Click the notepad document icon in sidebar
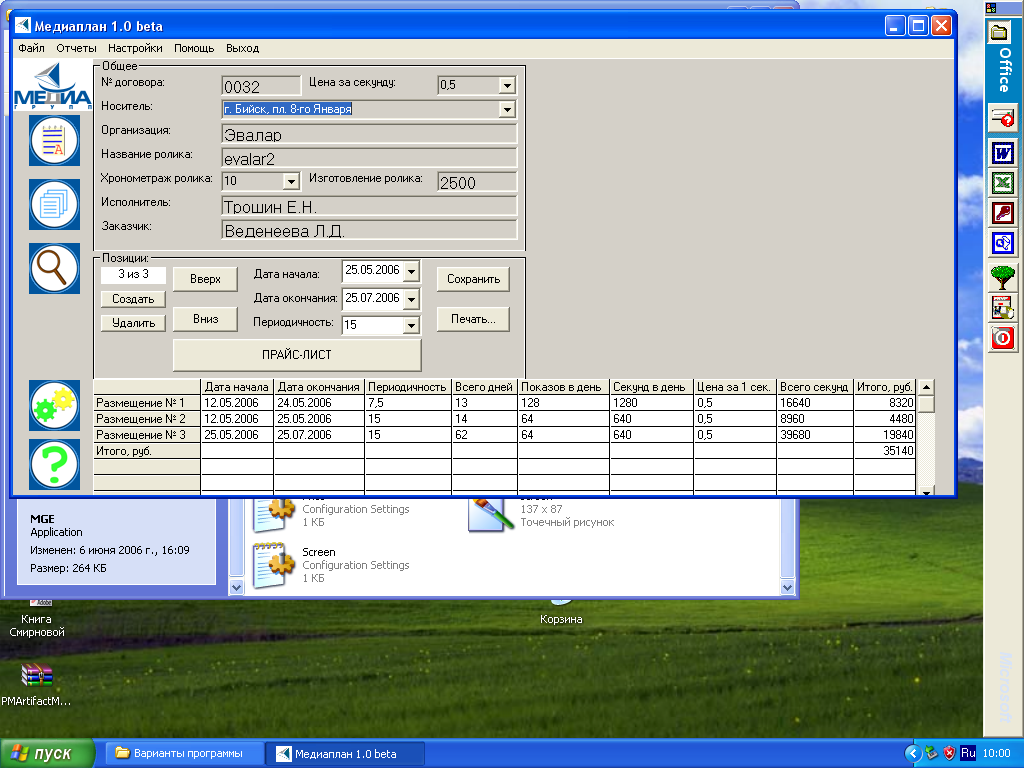 pos(54,141)
